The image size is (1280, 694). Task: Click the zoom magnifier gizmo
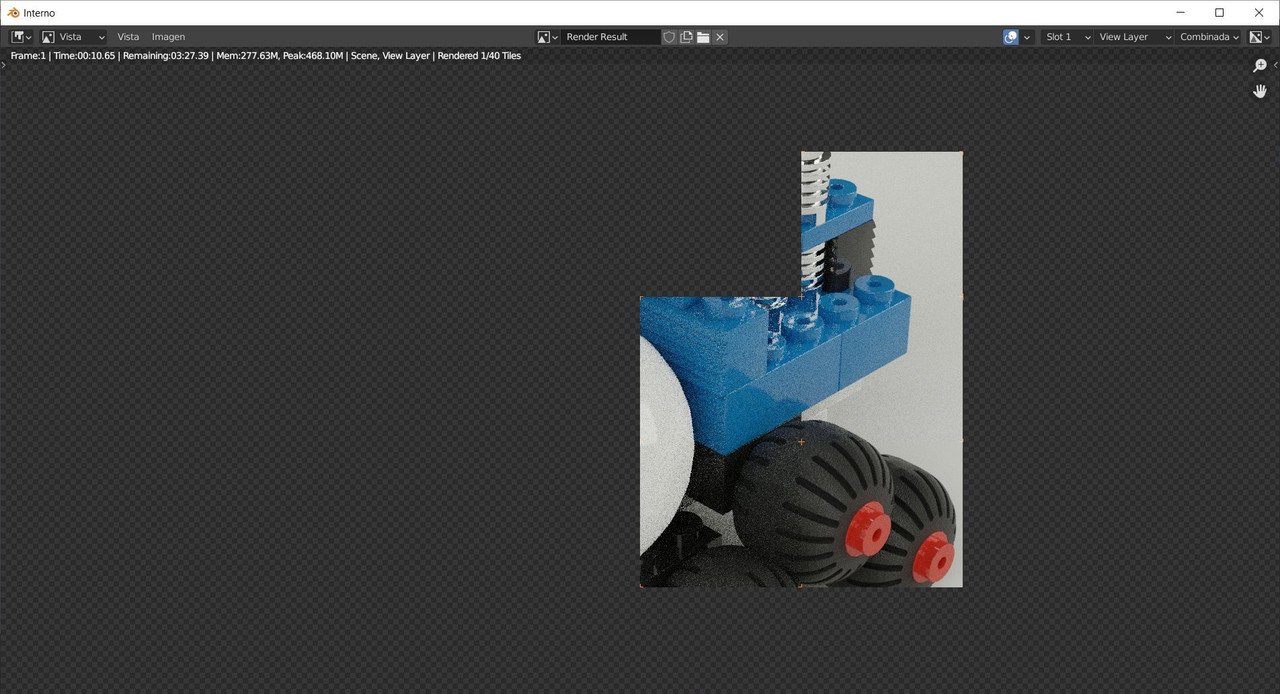[1260, 66]
